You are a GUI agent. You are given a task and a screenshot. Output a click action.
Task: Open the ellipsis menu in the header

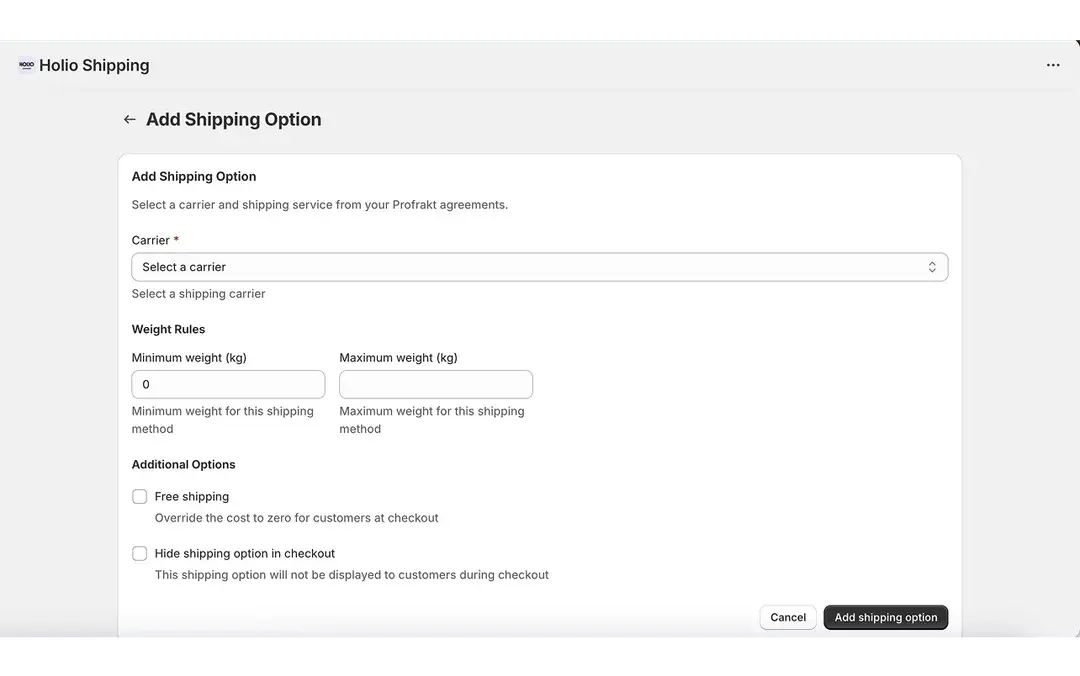pos(1053,64)
